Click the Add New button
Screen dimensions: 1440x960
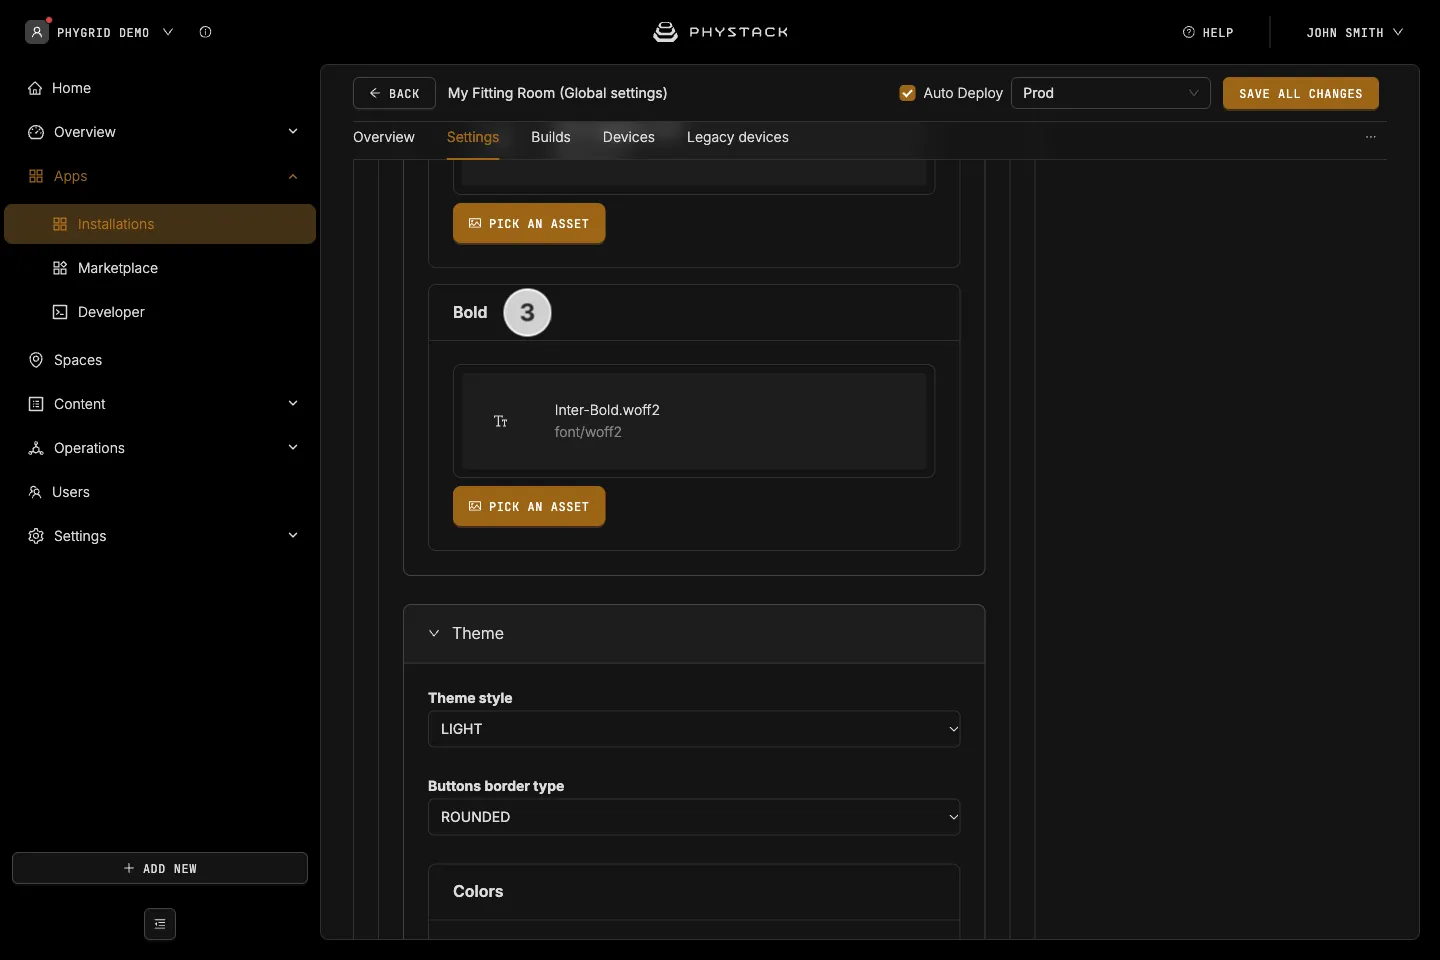coord(160,868)
